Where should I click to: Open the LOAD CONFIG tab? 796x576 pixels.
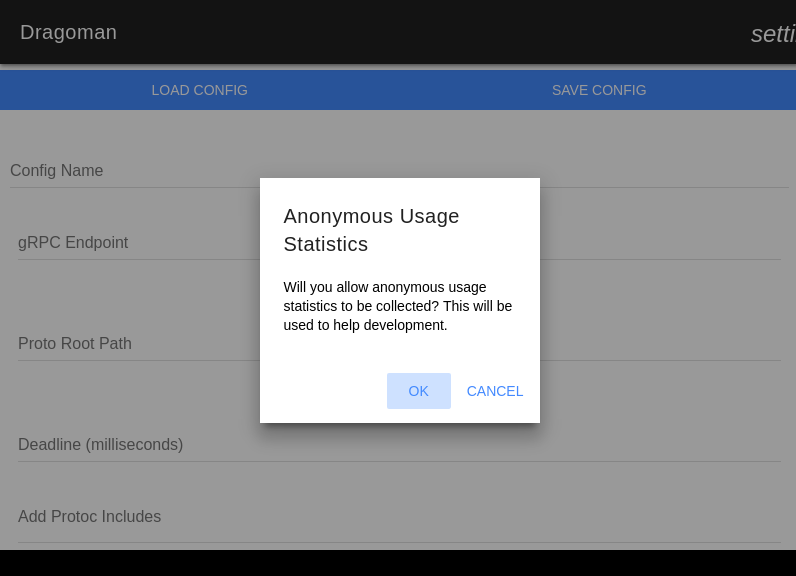coord(200,90)
